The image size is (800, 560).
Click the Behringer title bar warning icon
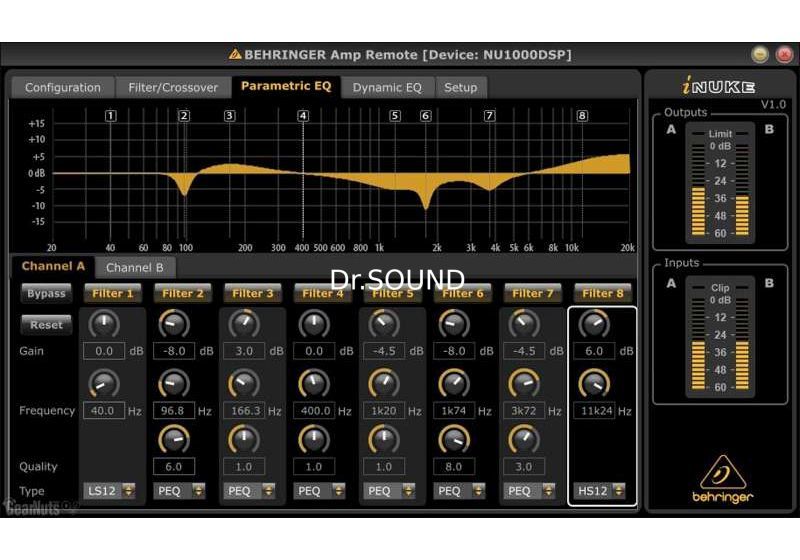[235, 54]
